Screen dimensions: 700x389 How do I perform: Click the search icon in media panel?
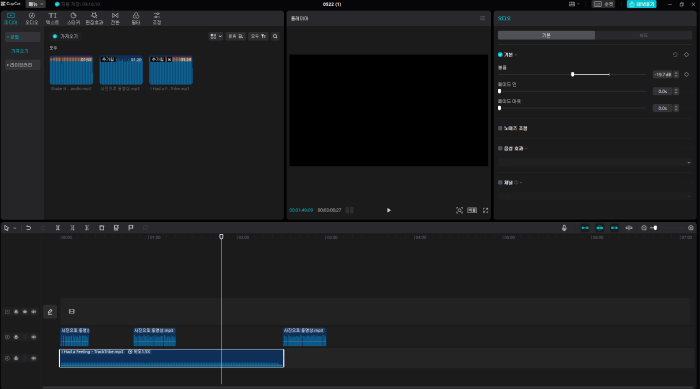(275, 36)
